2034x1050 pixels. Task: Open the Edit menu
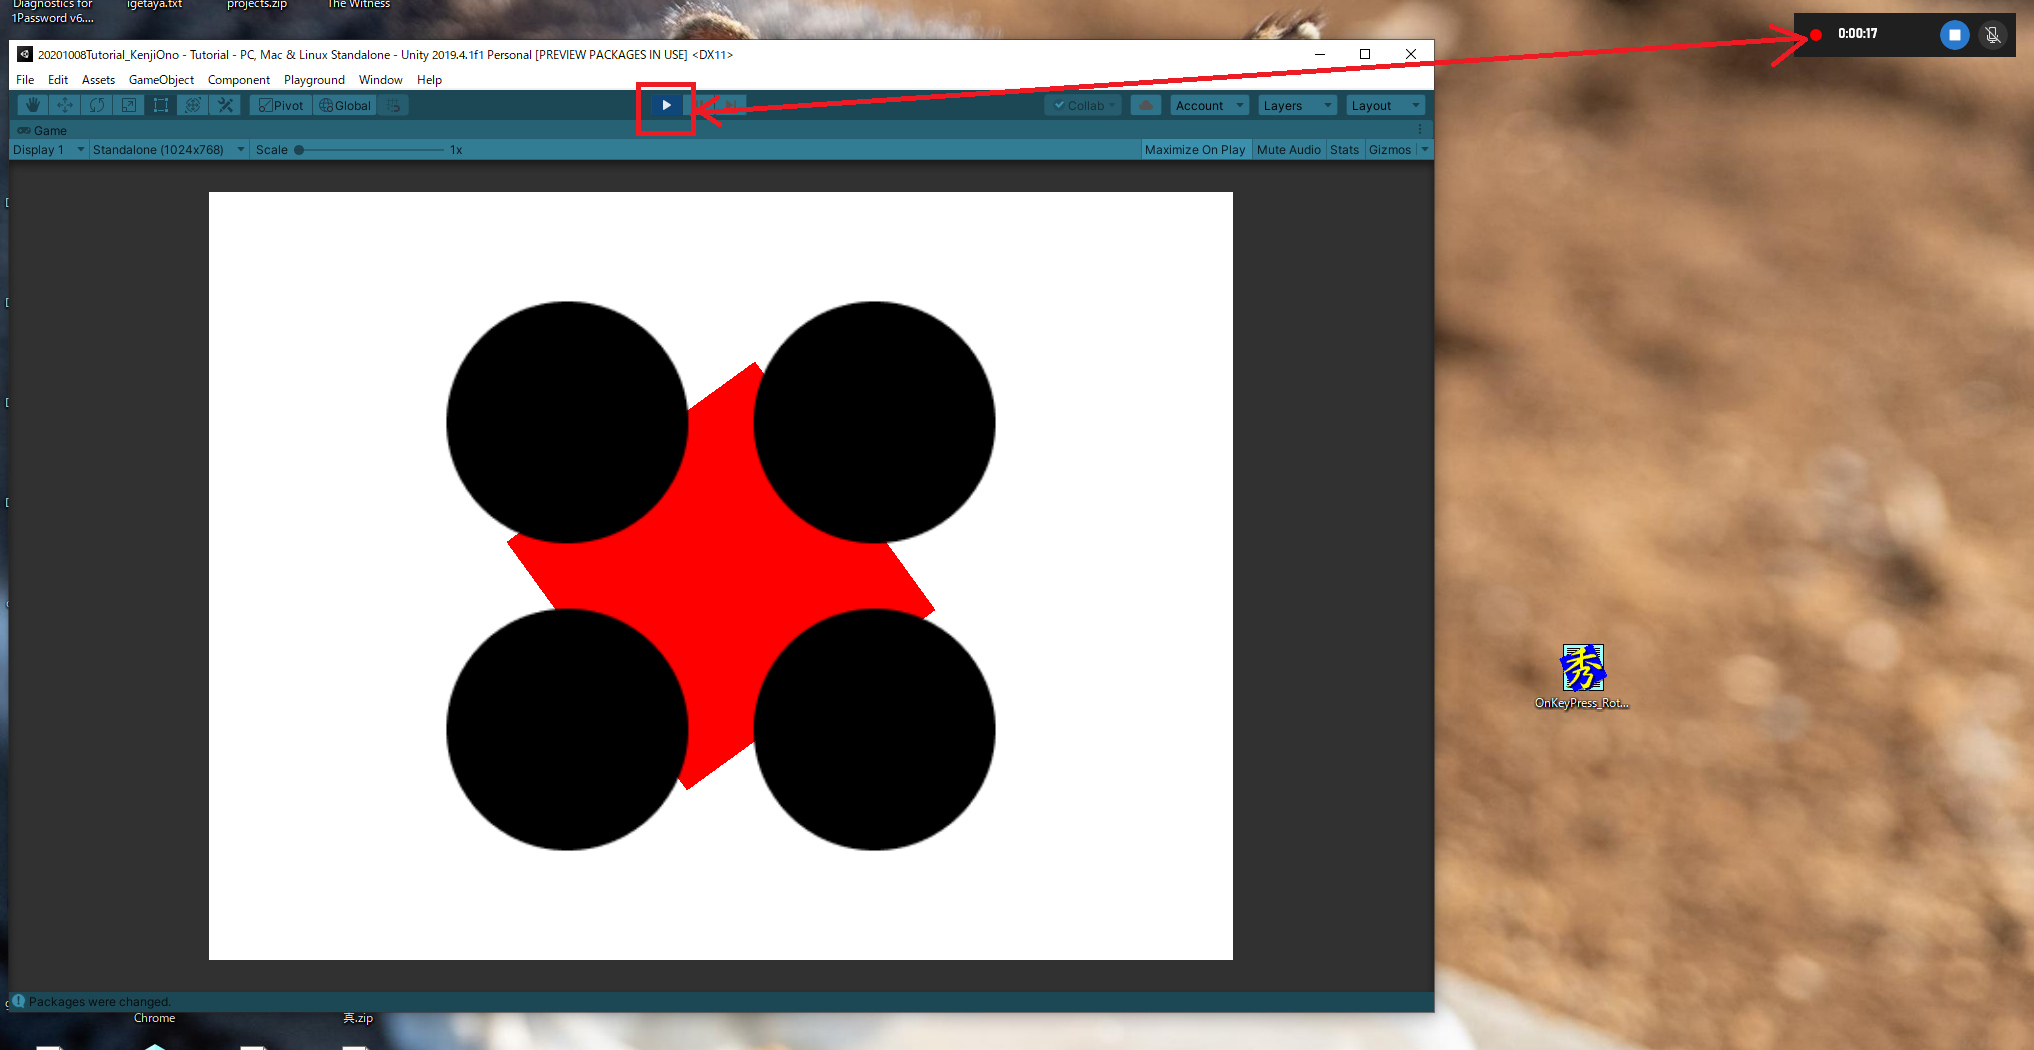coord(58,80)
